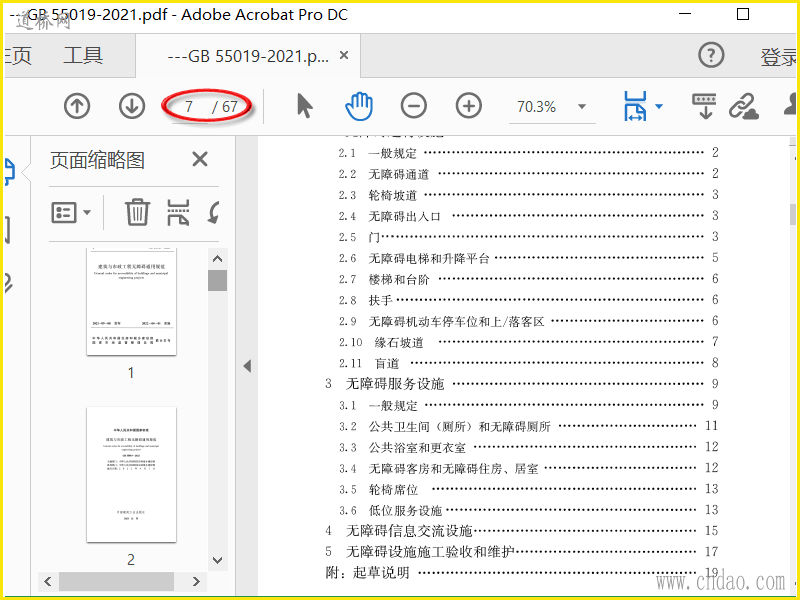Close the 页面缩略图 panel

point(200,159)
